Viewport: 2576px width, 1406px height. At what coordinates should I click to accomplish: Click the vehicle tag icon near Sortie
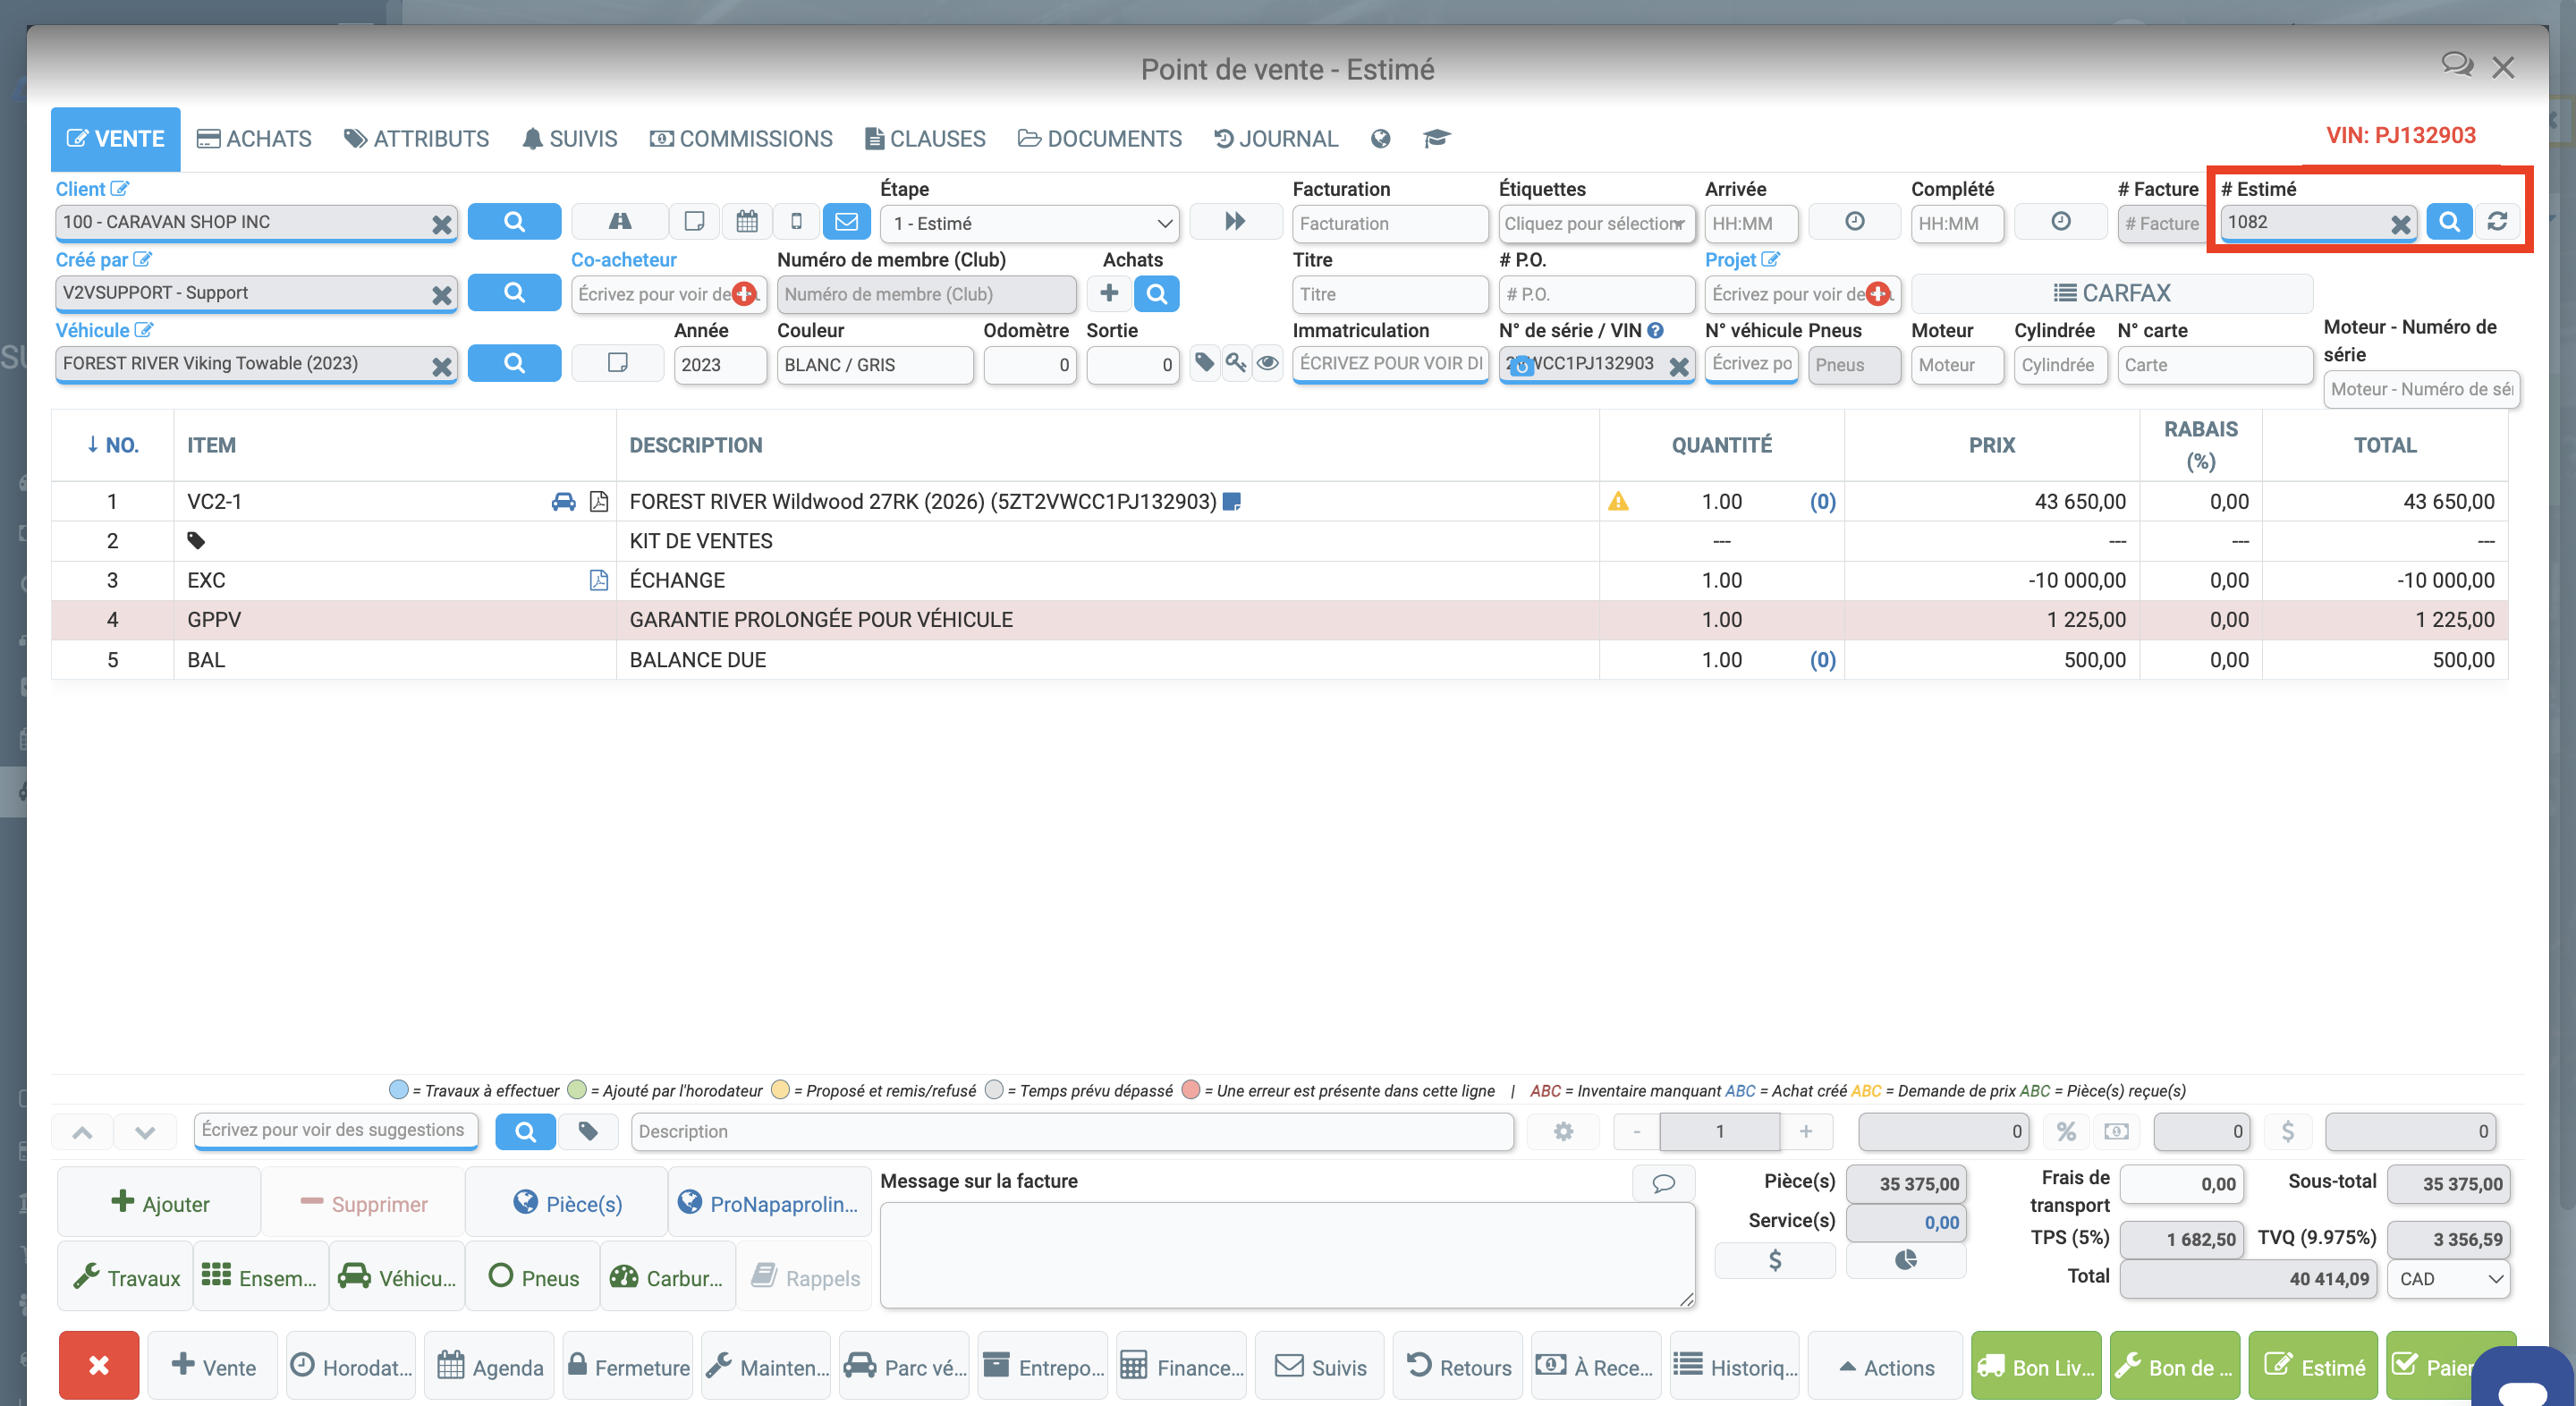(1205, 363)
